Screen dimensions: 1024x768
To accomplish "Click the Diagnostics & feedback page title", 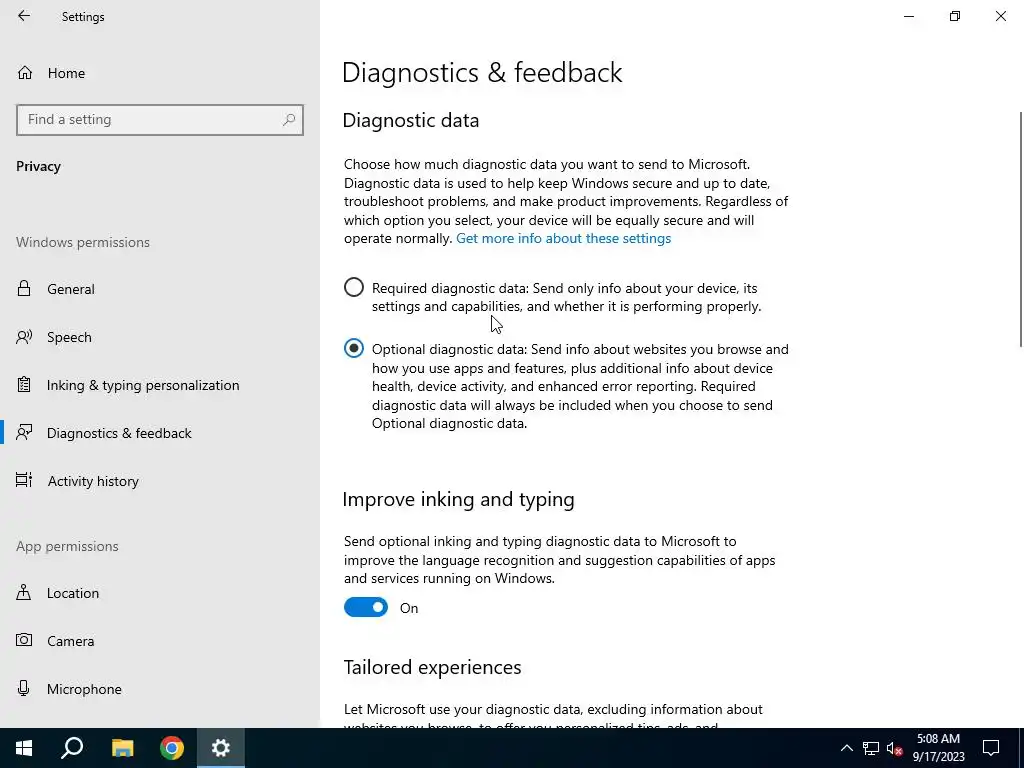I will (x=482, y=72).
